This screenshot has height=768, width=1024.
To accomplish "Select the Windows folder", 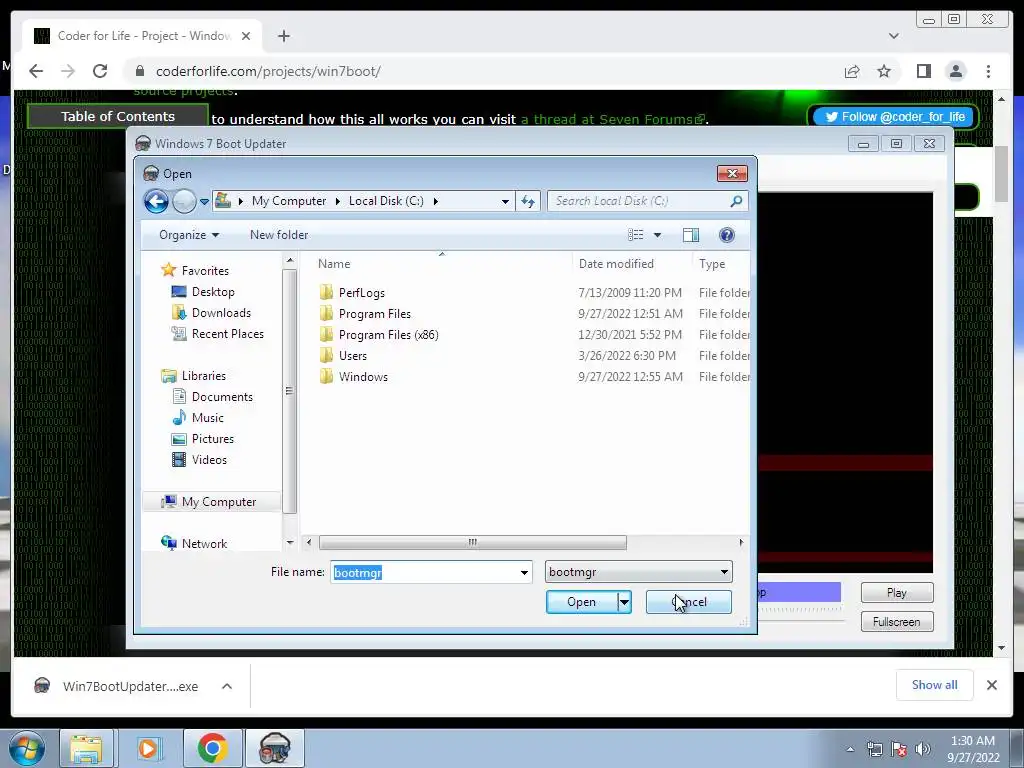I will pos(363,376).
